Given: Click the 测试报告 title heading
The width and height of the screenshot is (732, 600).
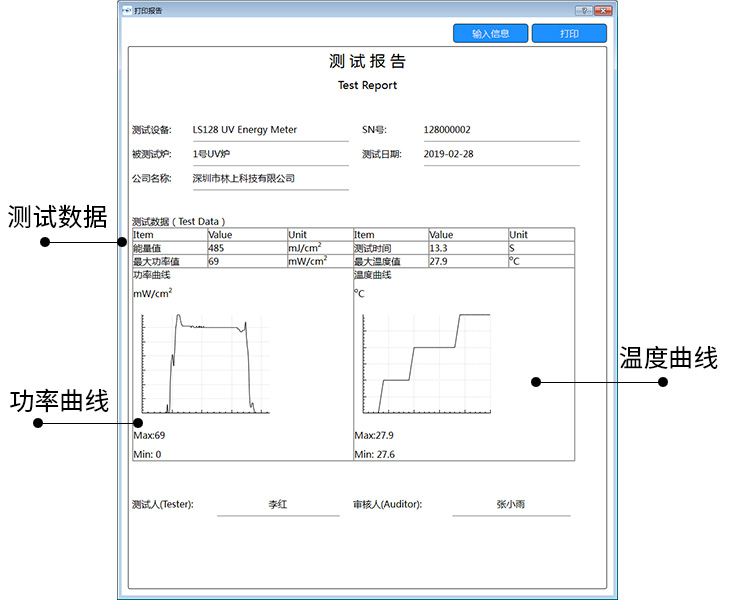Looking at the screenshot, I should click(x=367, y=61).
